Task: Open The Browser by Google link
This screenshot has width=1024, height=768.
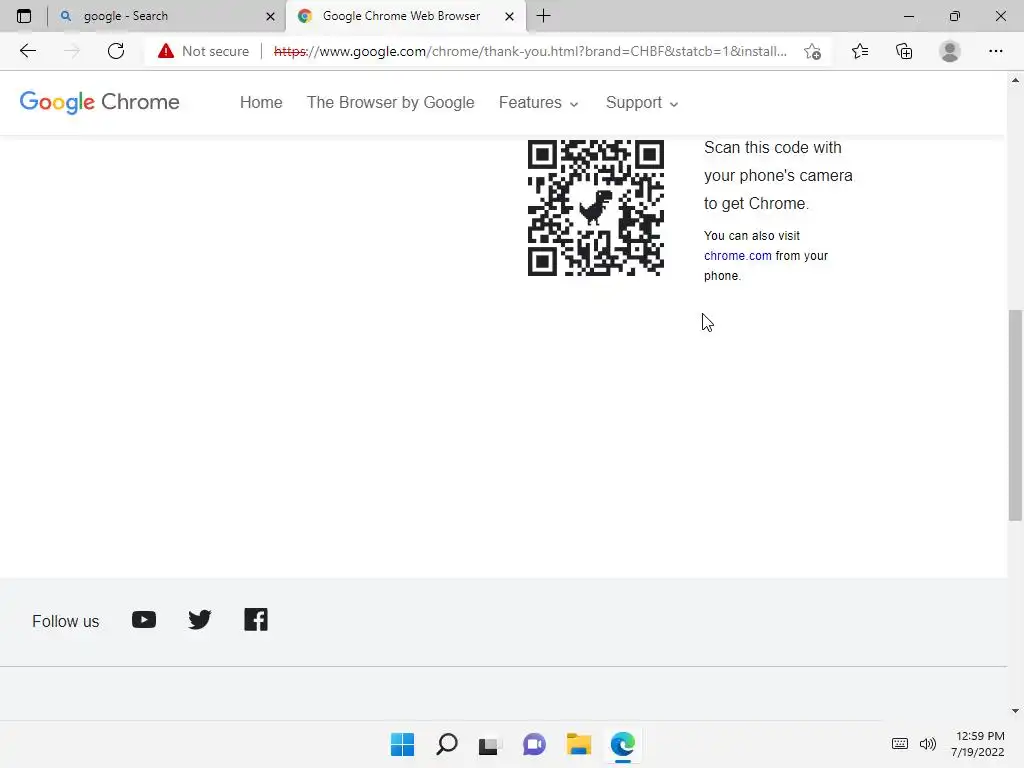Action: point(391,103)
